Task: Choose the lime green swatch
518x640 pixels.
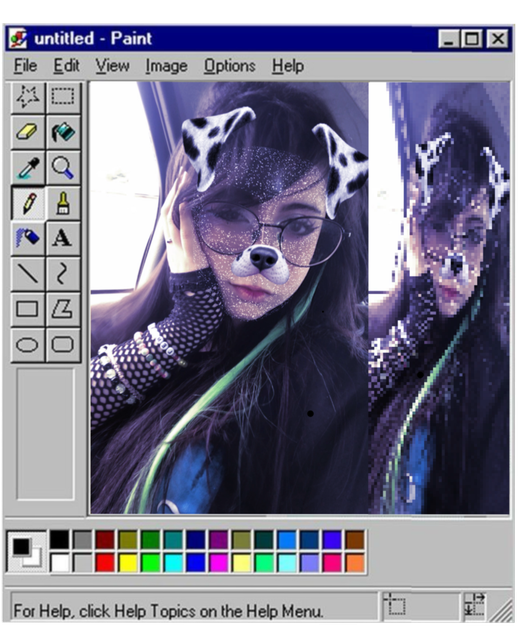Action: [x=151, y=562]
